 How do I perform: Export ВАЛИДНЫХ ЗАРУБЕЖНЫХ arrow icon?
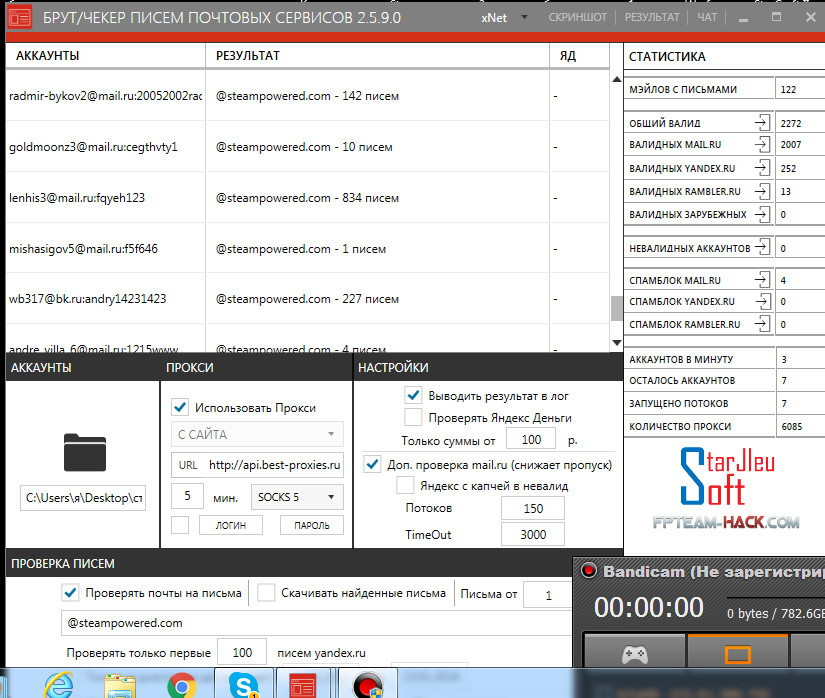pyautogui.click(x=762, y=214)
